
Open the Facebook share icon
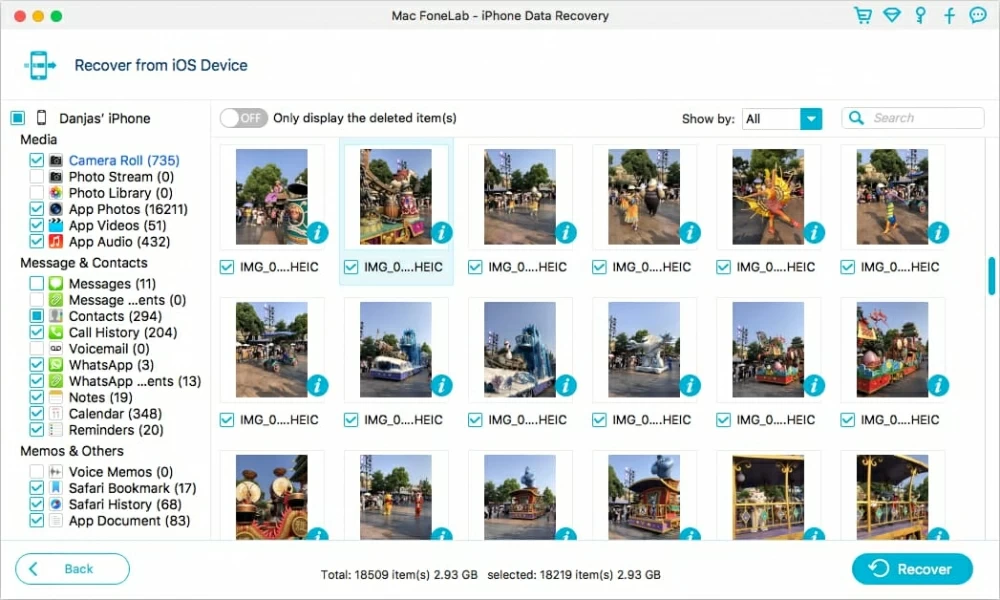[x=949, y=15]
